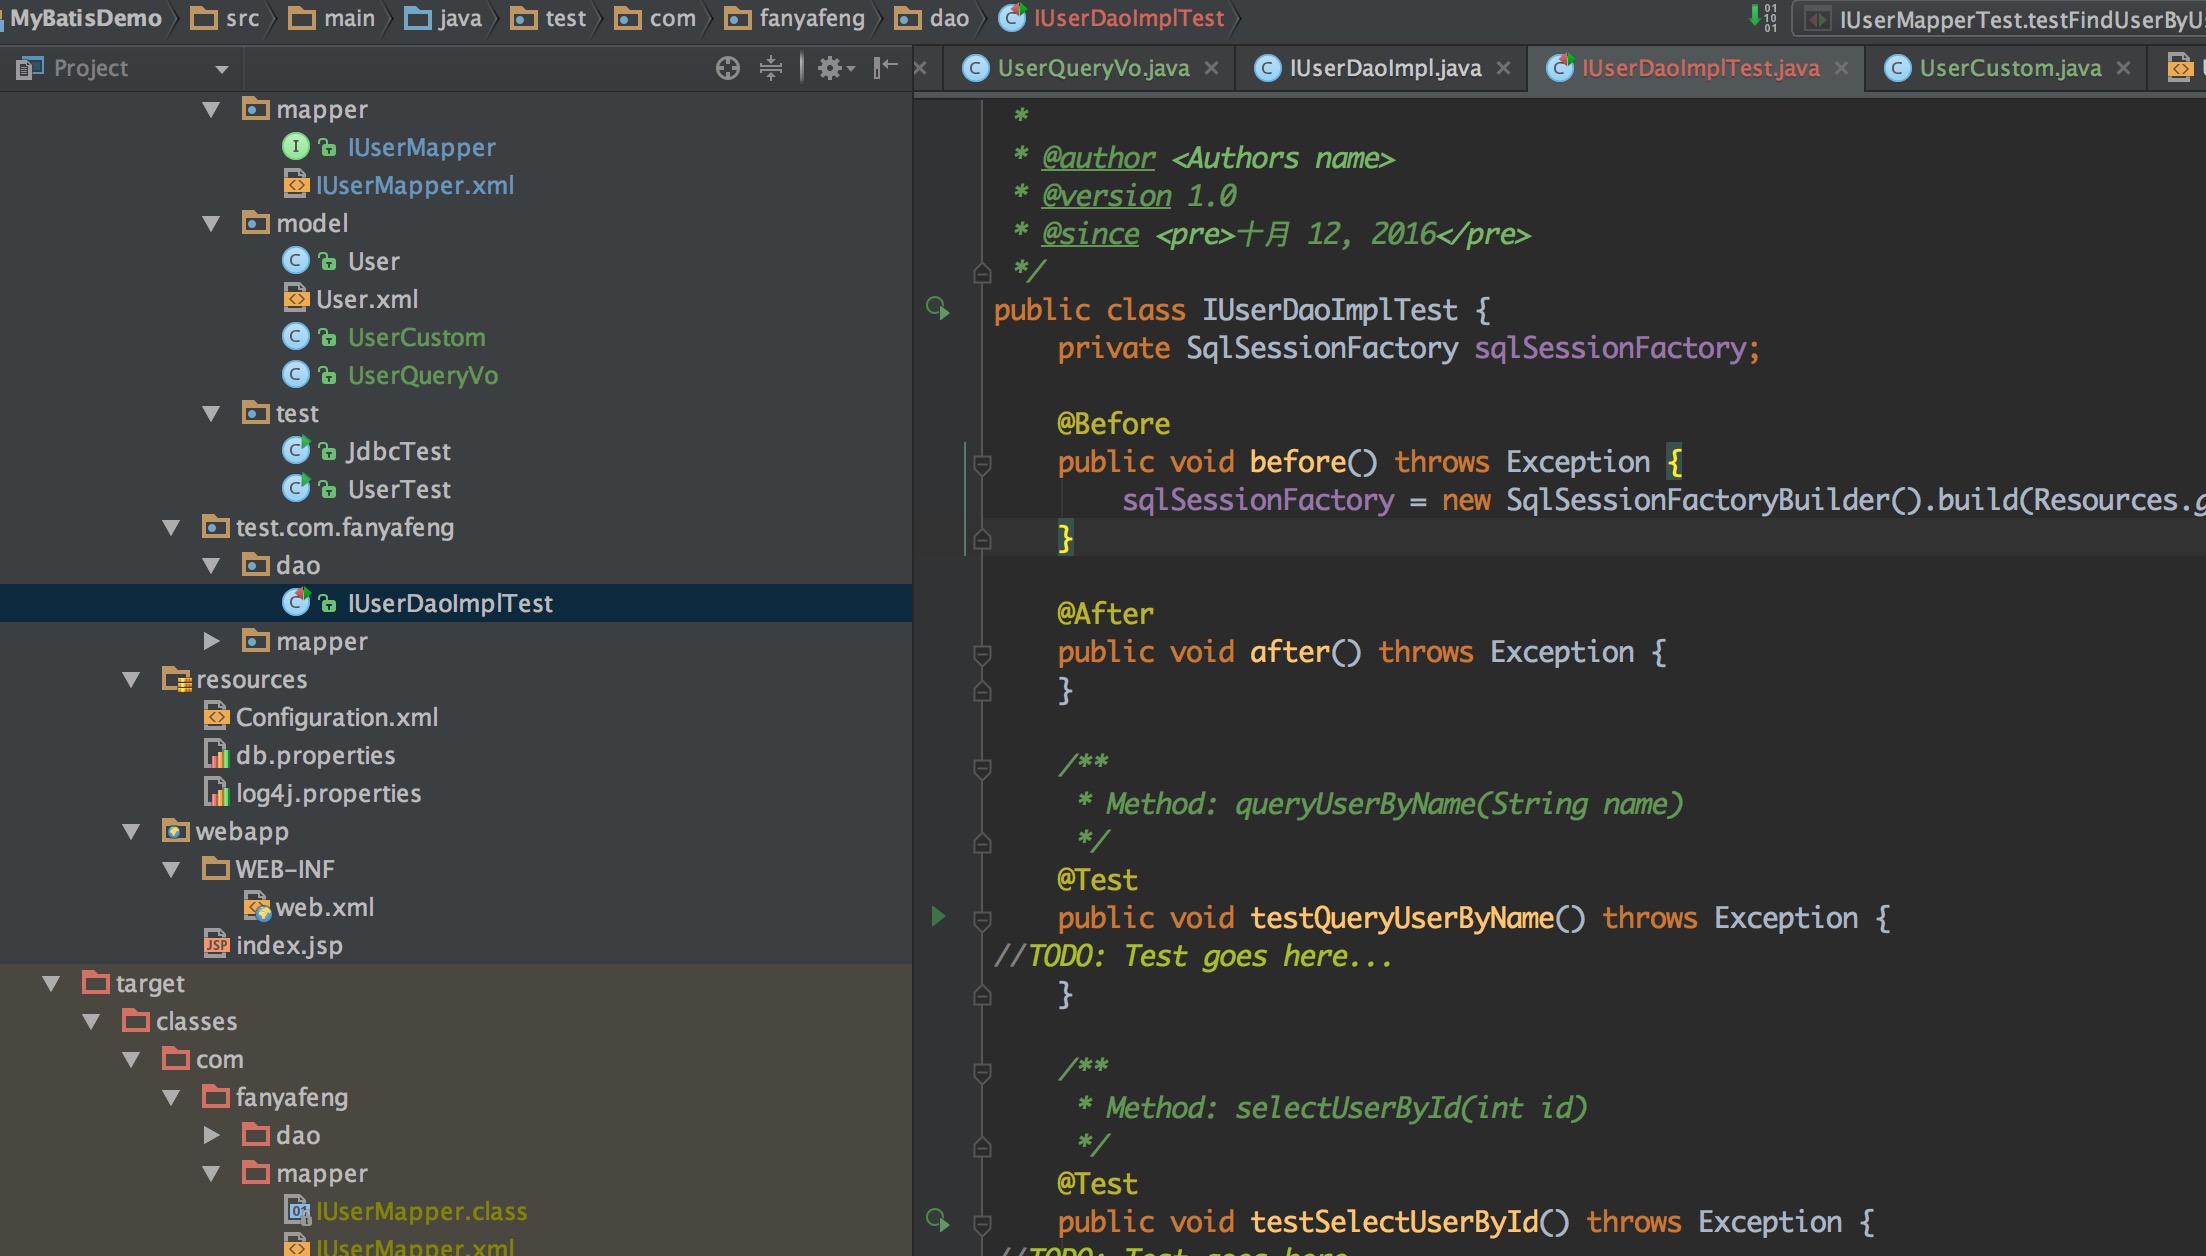Collapse the model folder
The height and width of the screenshot is (1256, 2206).
click(x=211, y=223)
